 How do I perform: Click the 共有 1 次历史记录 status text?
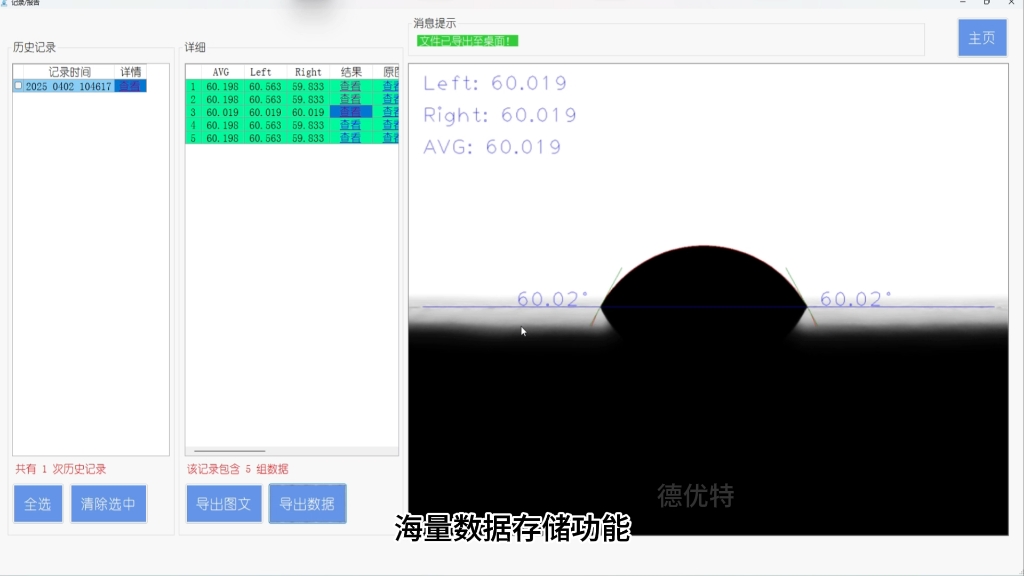click(x=61, y=469)
